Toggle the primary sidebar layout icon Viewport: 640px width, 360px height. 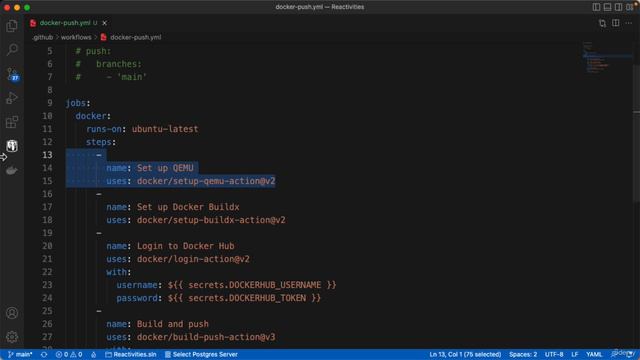(596, 7)
